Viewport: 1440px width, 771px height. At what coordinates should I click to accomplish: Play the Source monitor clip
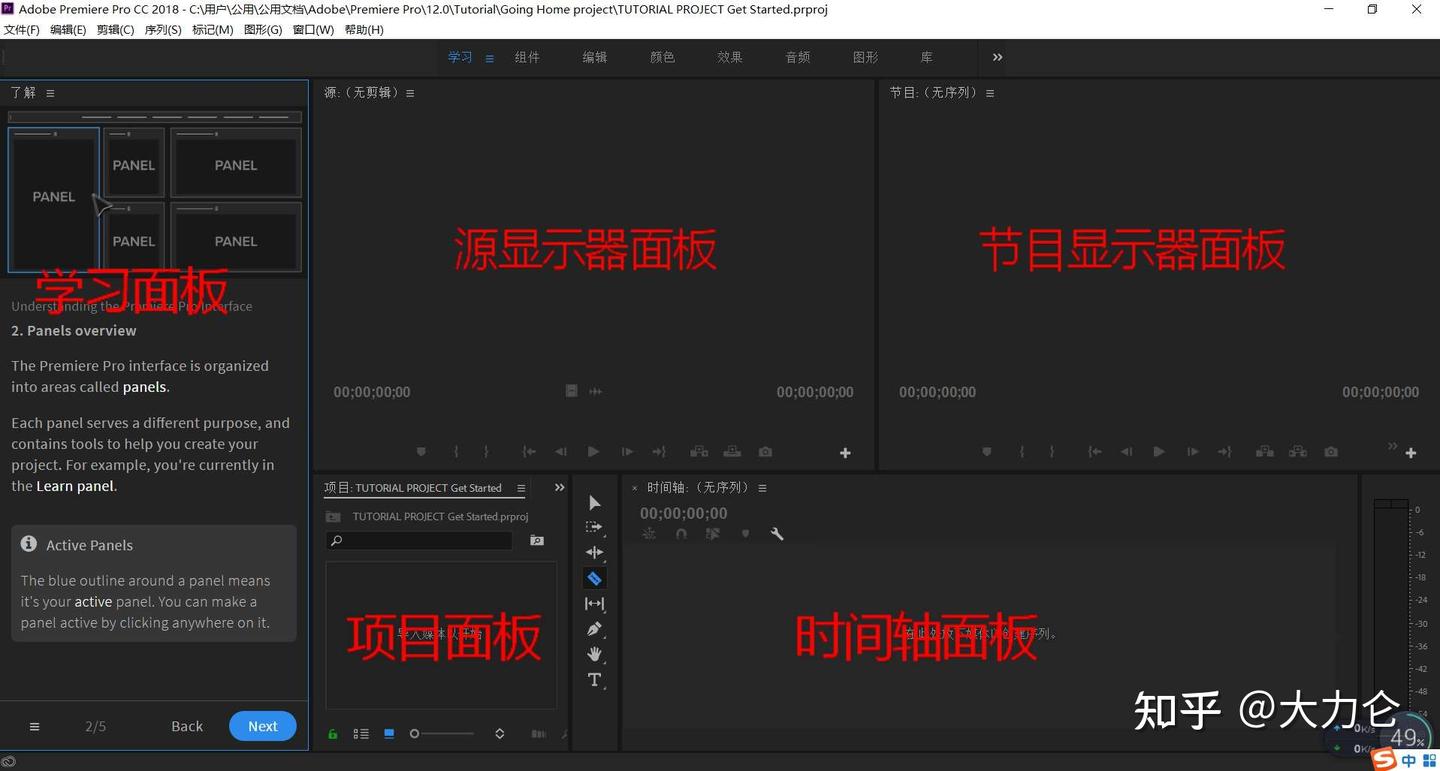pyautogui.click(x=593, y=452)
